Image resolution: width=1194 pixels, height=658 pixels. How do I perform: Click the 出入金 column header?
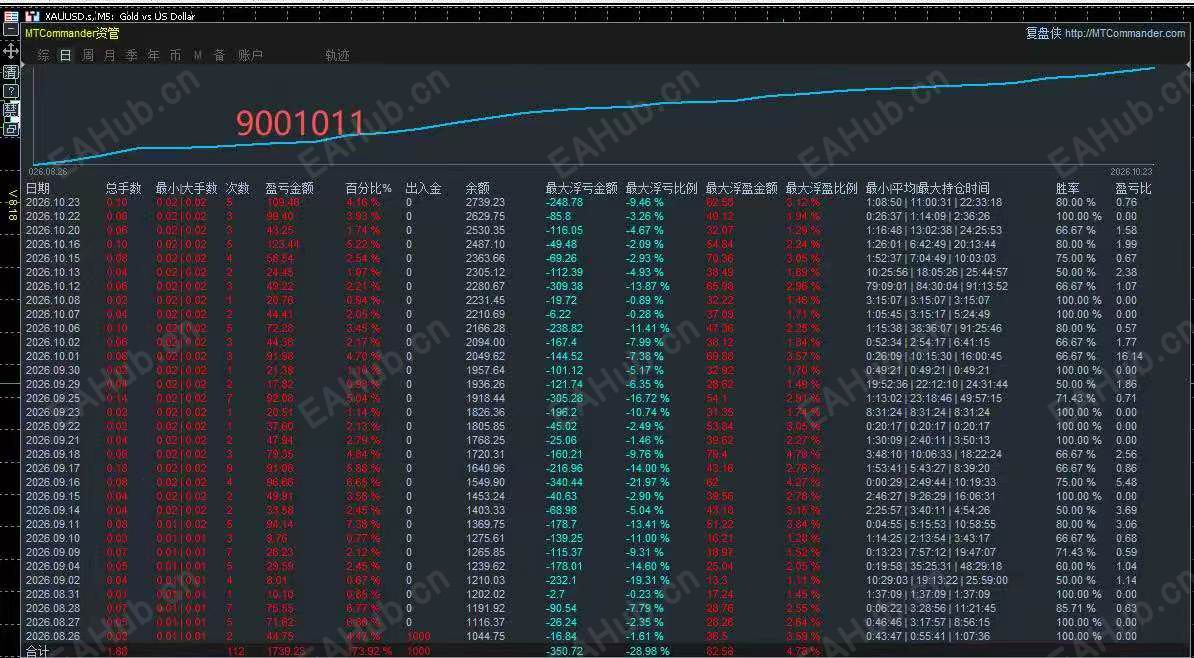coord(423,188)
